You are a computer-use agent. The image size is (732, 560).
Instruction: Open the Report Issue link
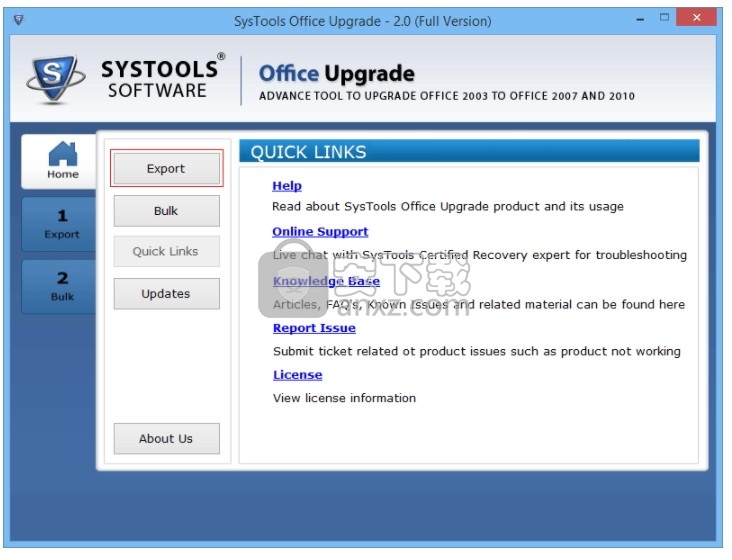pyautogui.click(x=314, y=328)
